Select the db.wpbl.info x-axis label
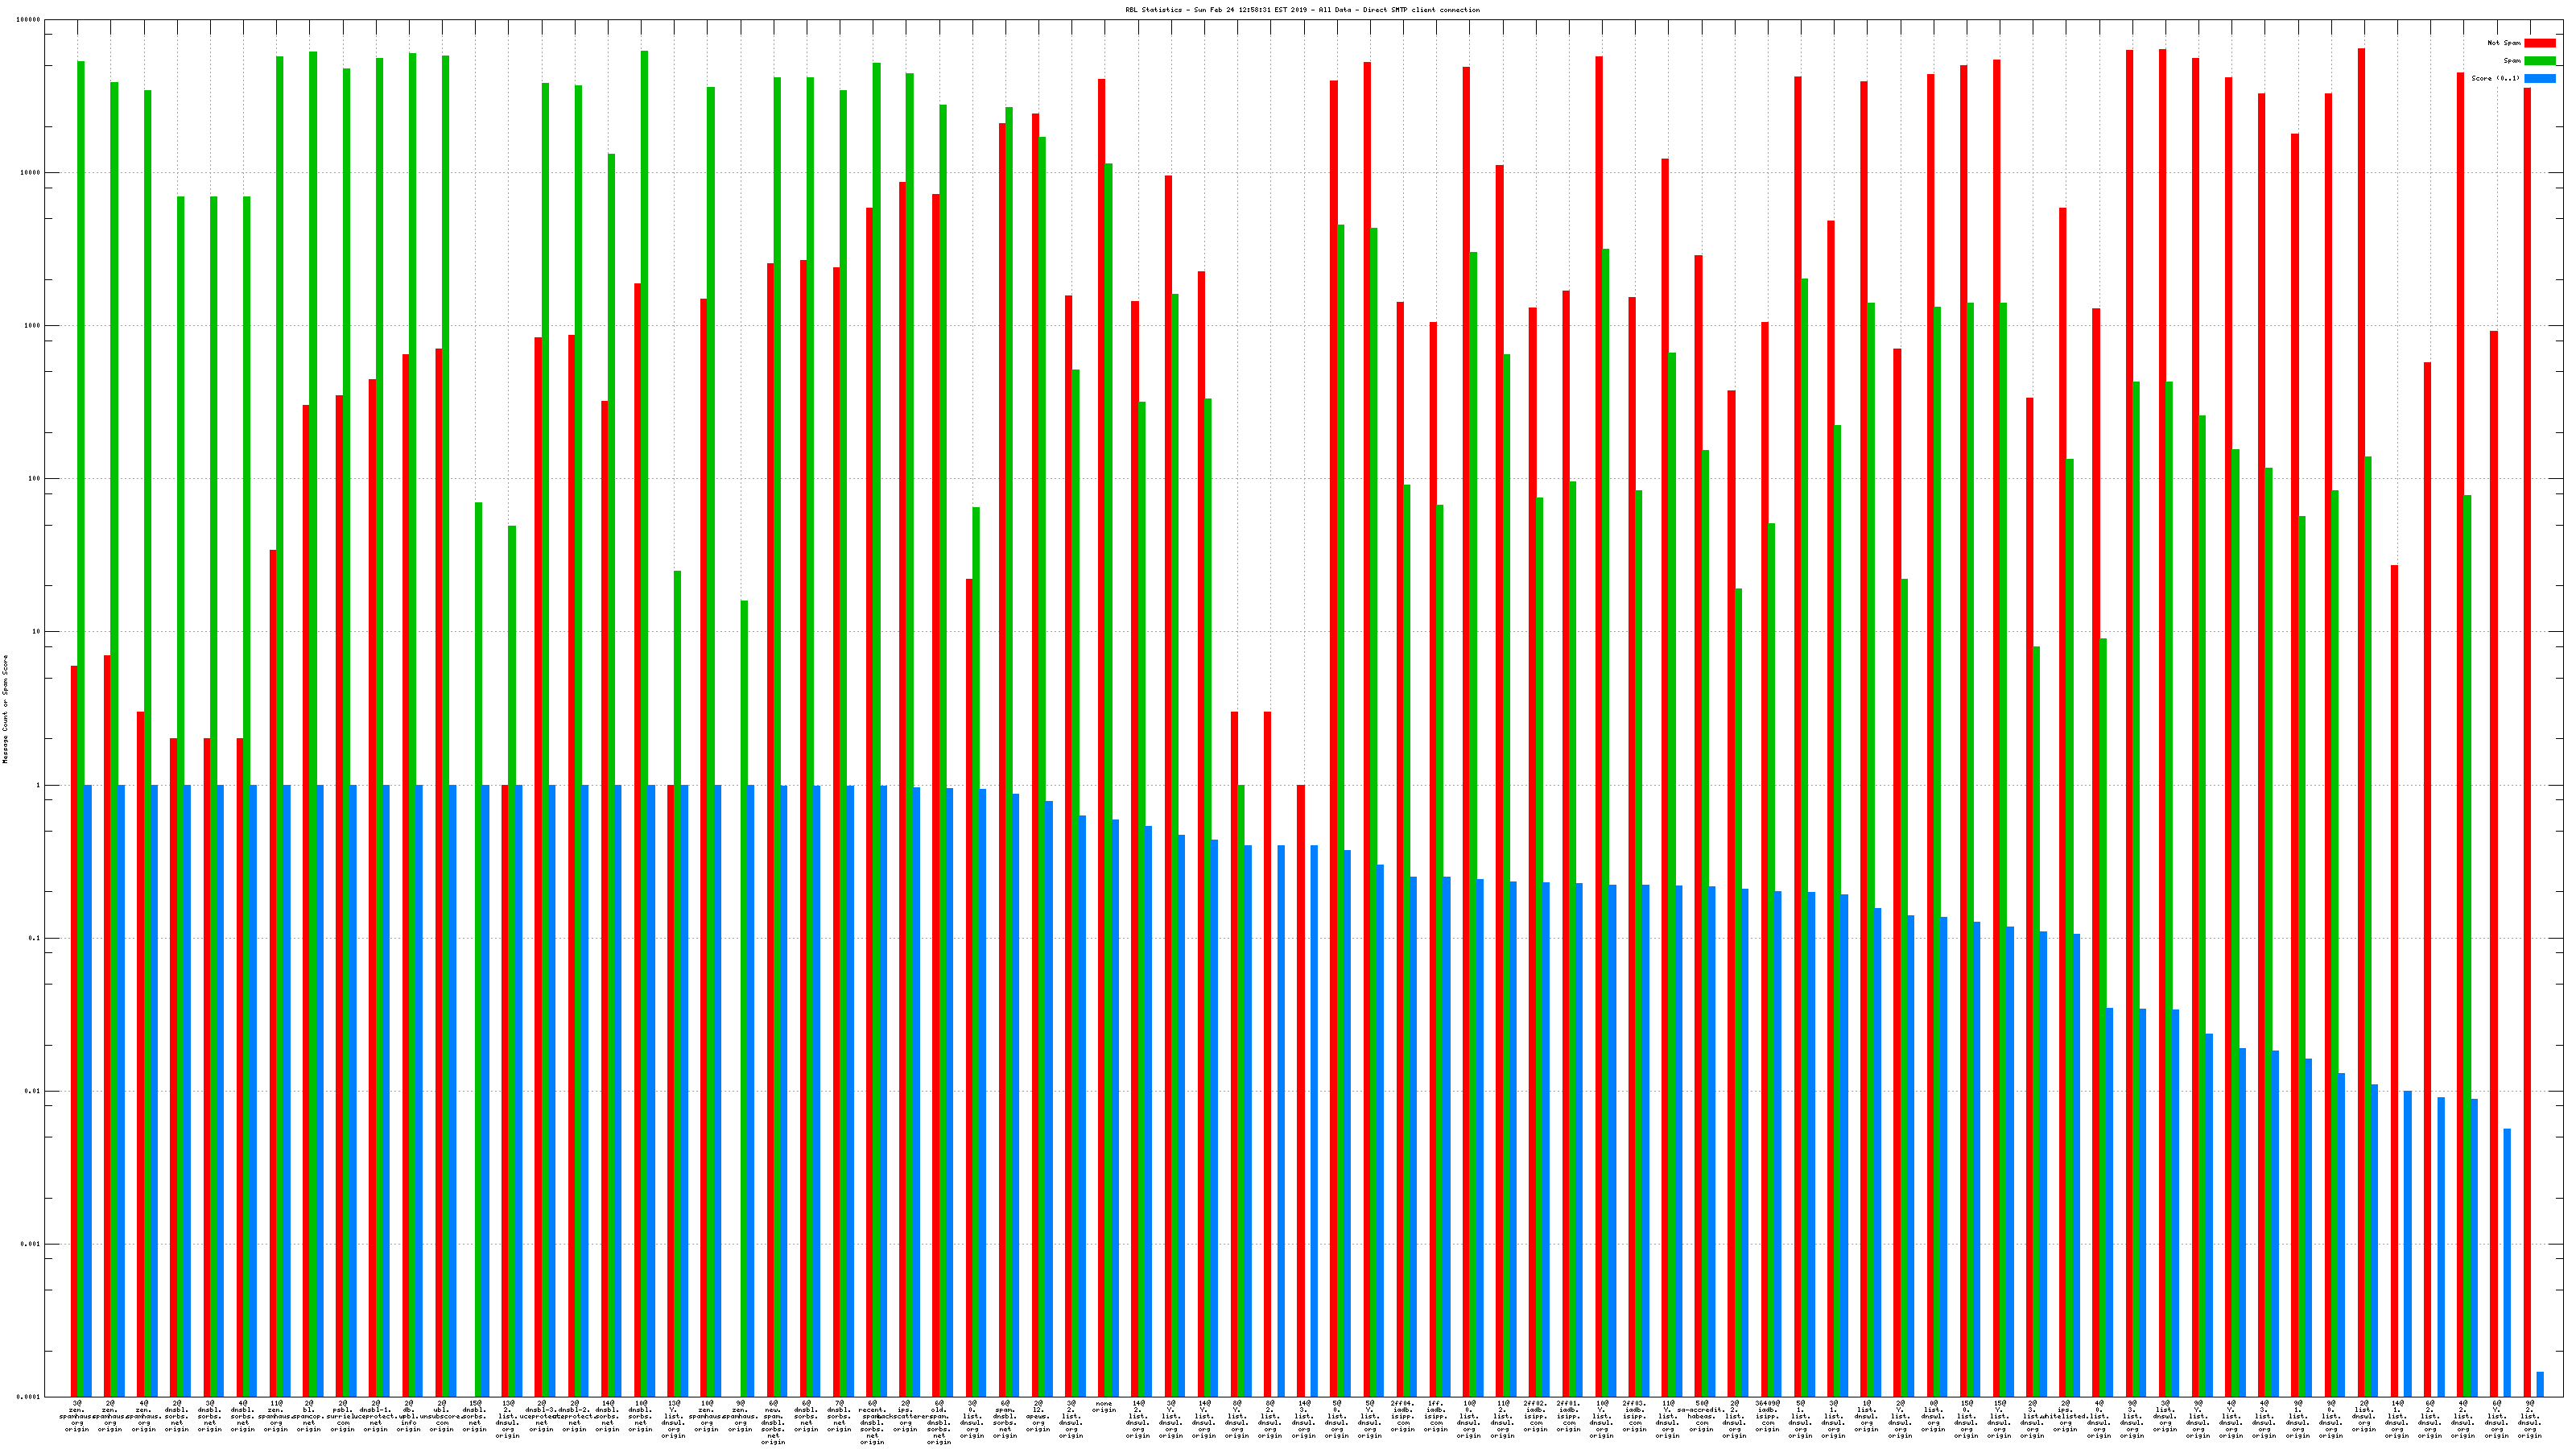Viewport: 2576px width, 1449px height. coord(409,1416)
